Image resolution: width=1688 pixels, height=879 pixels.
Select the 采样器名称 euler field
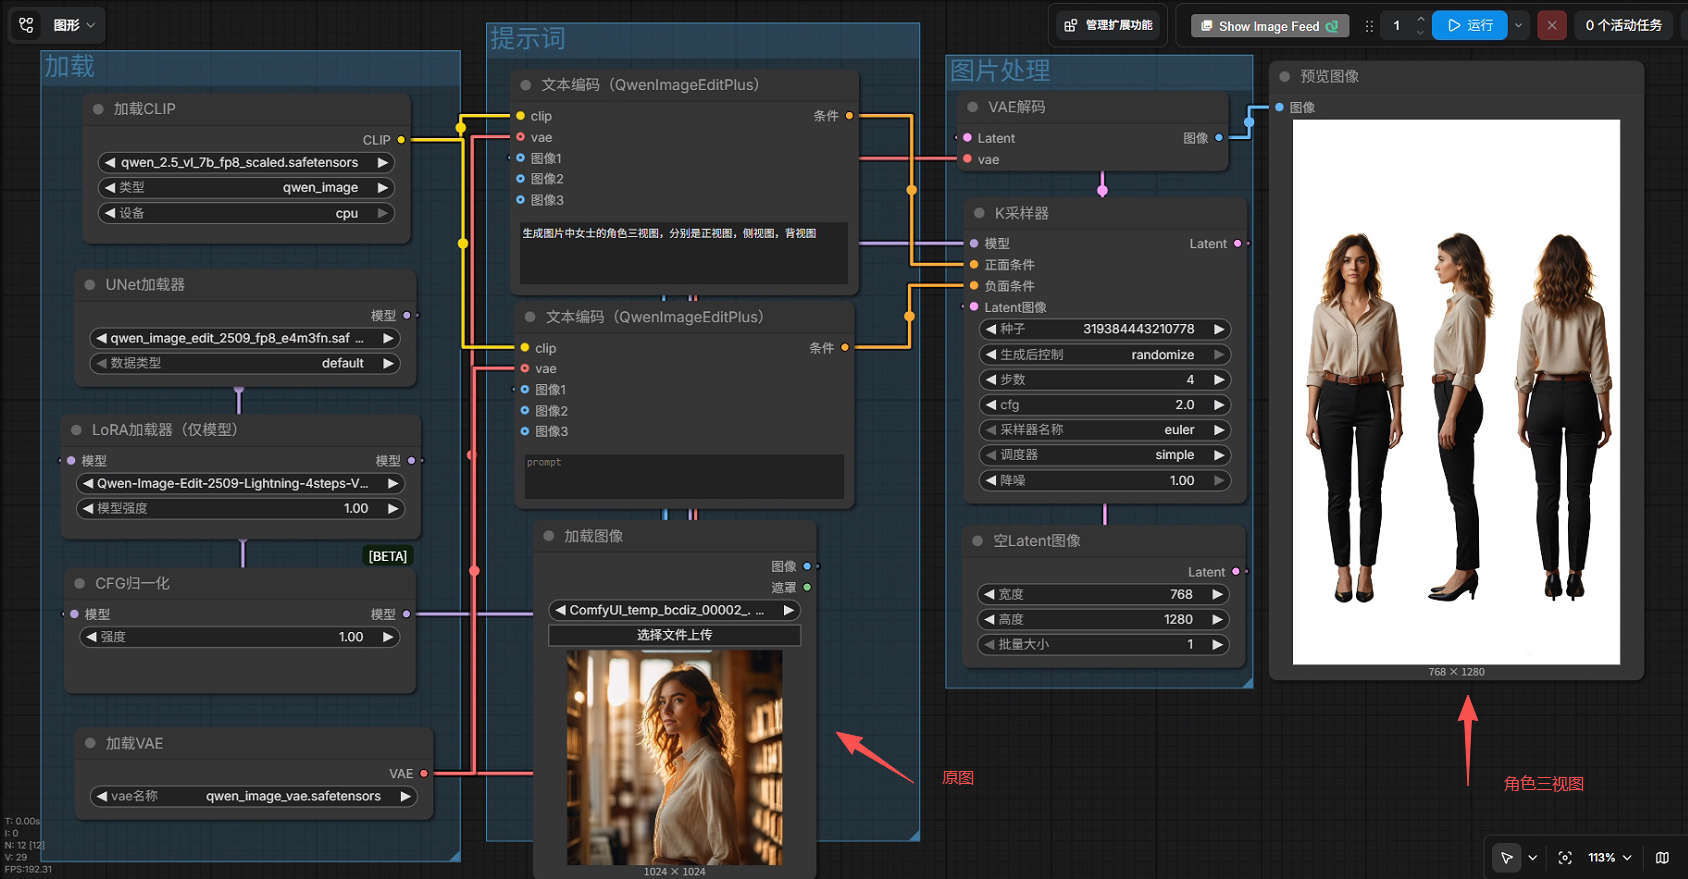pos(1104,430)
